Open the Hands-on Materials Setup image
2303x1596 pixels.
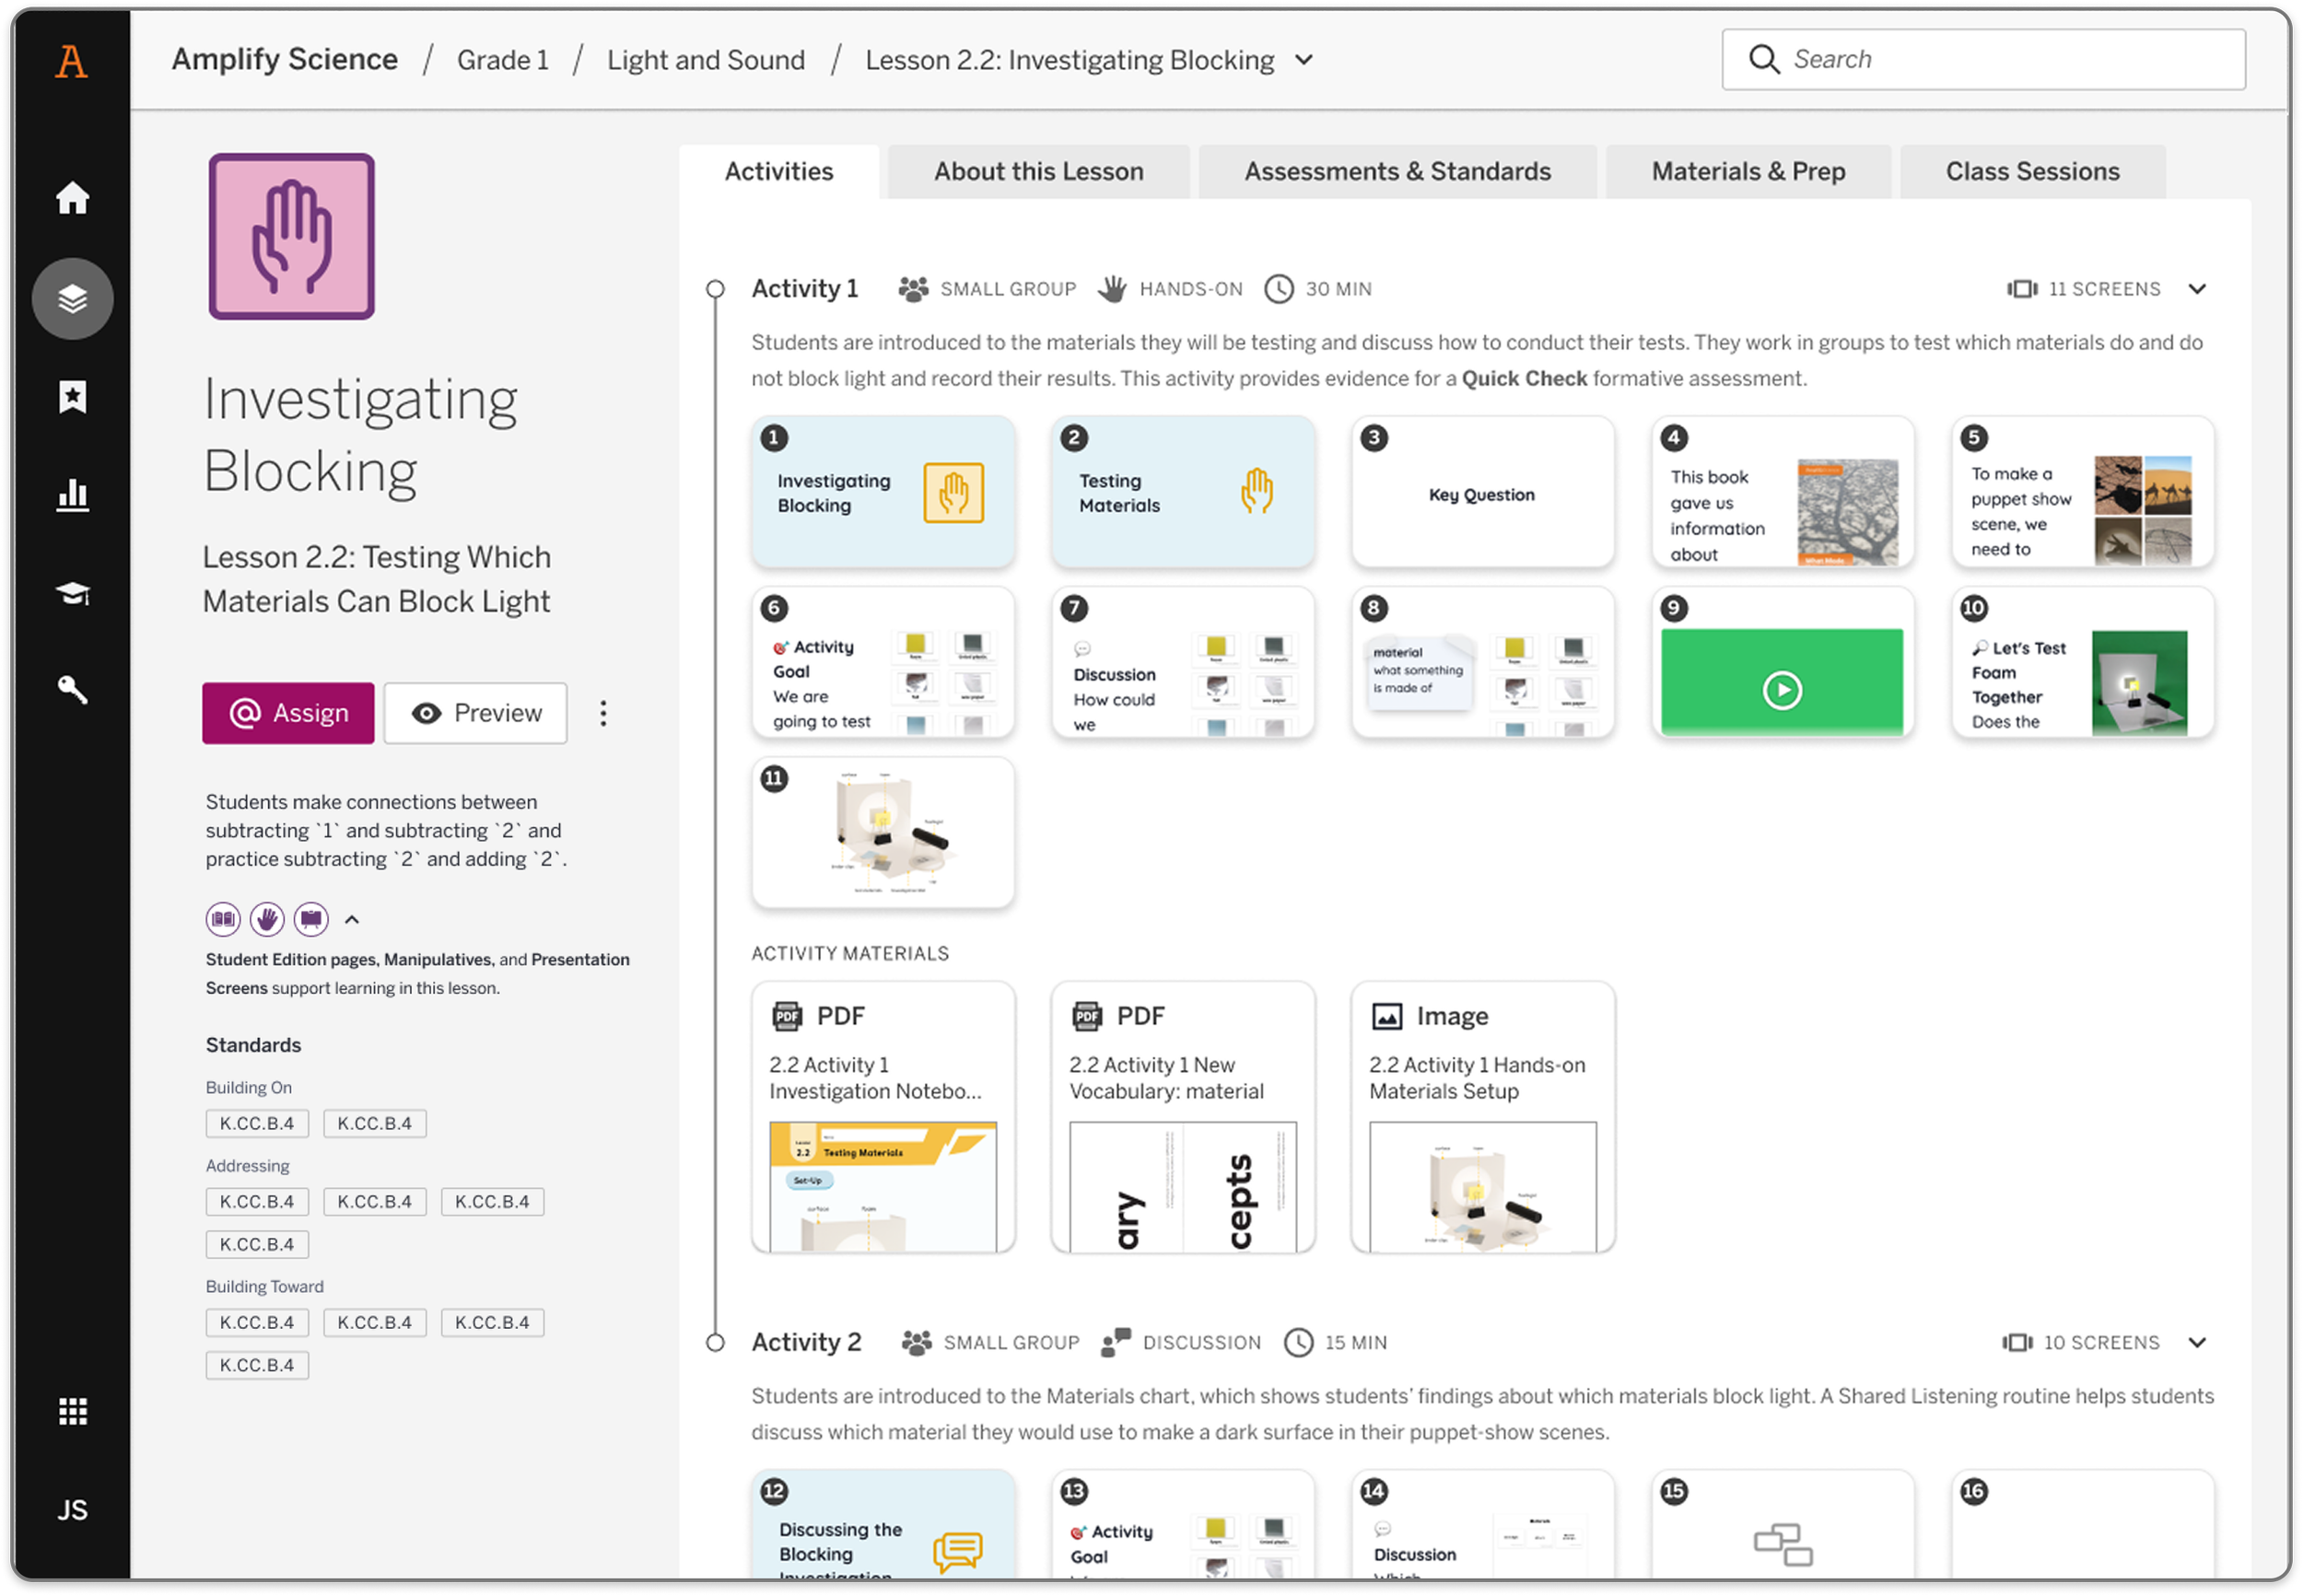[1483, 1117]
